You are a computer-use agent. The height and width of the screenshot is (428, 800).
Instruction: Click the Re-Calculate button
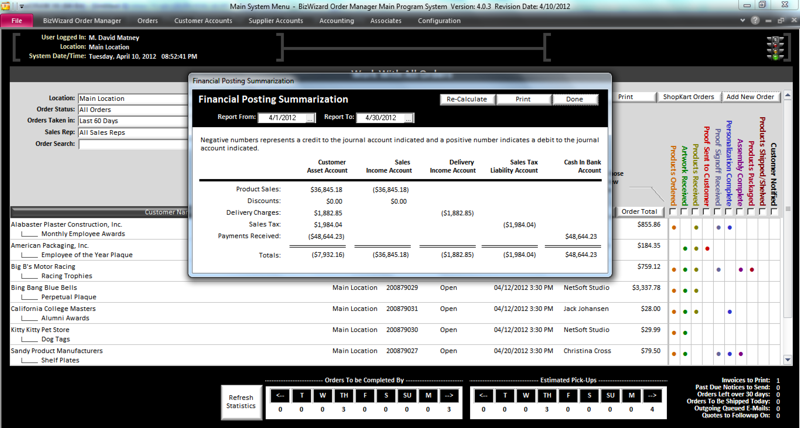click(x=467, y=100)
